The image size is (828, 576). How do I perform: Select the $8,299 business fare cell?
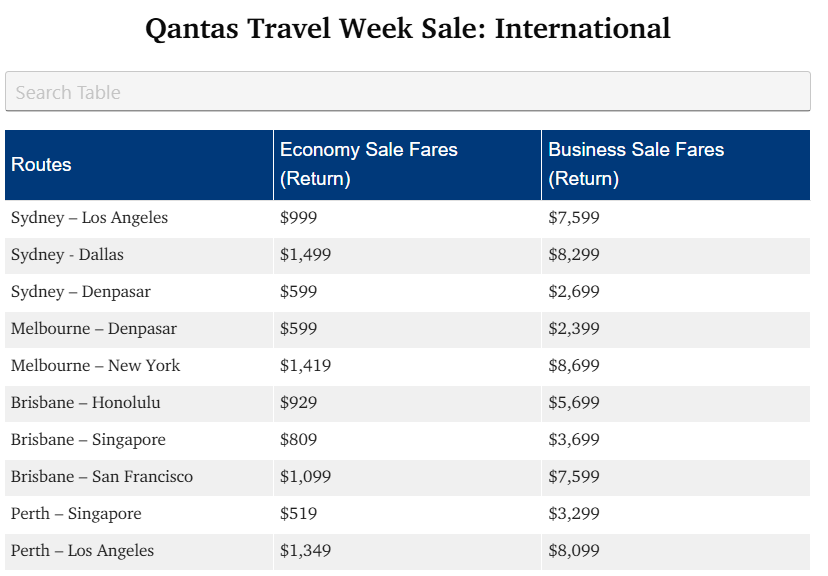[574, 255]
